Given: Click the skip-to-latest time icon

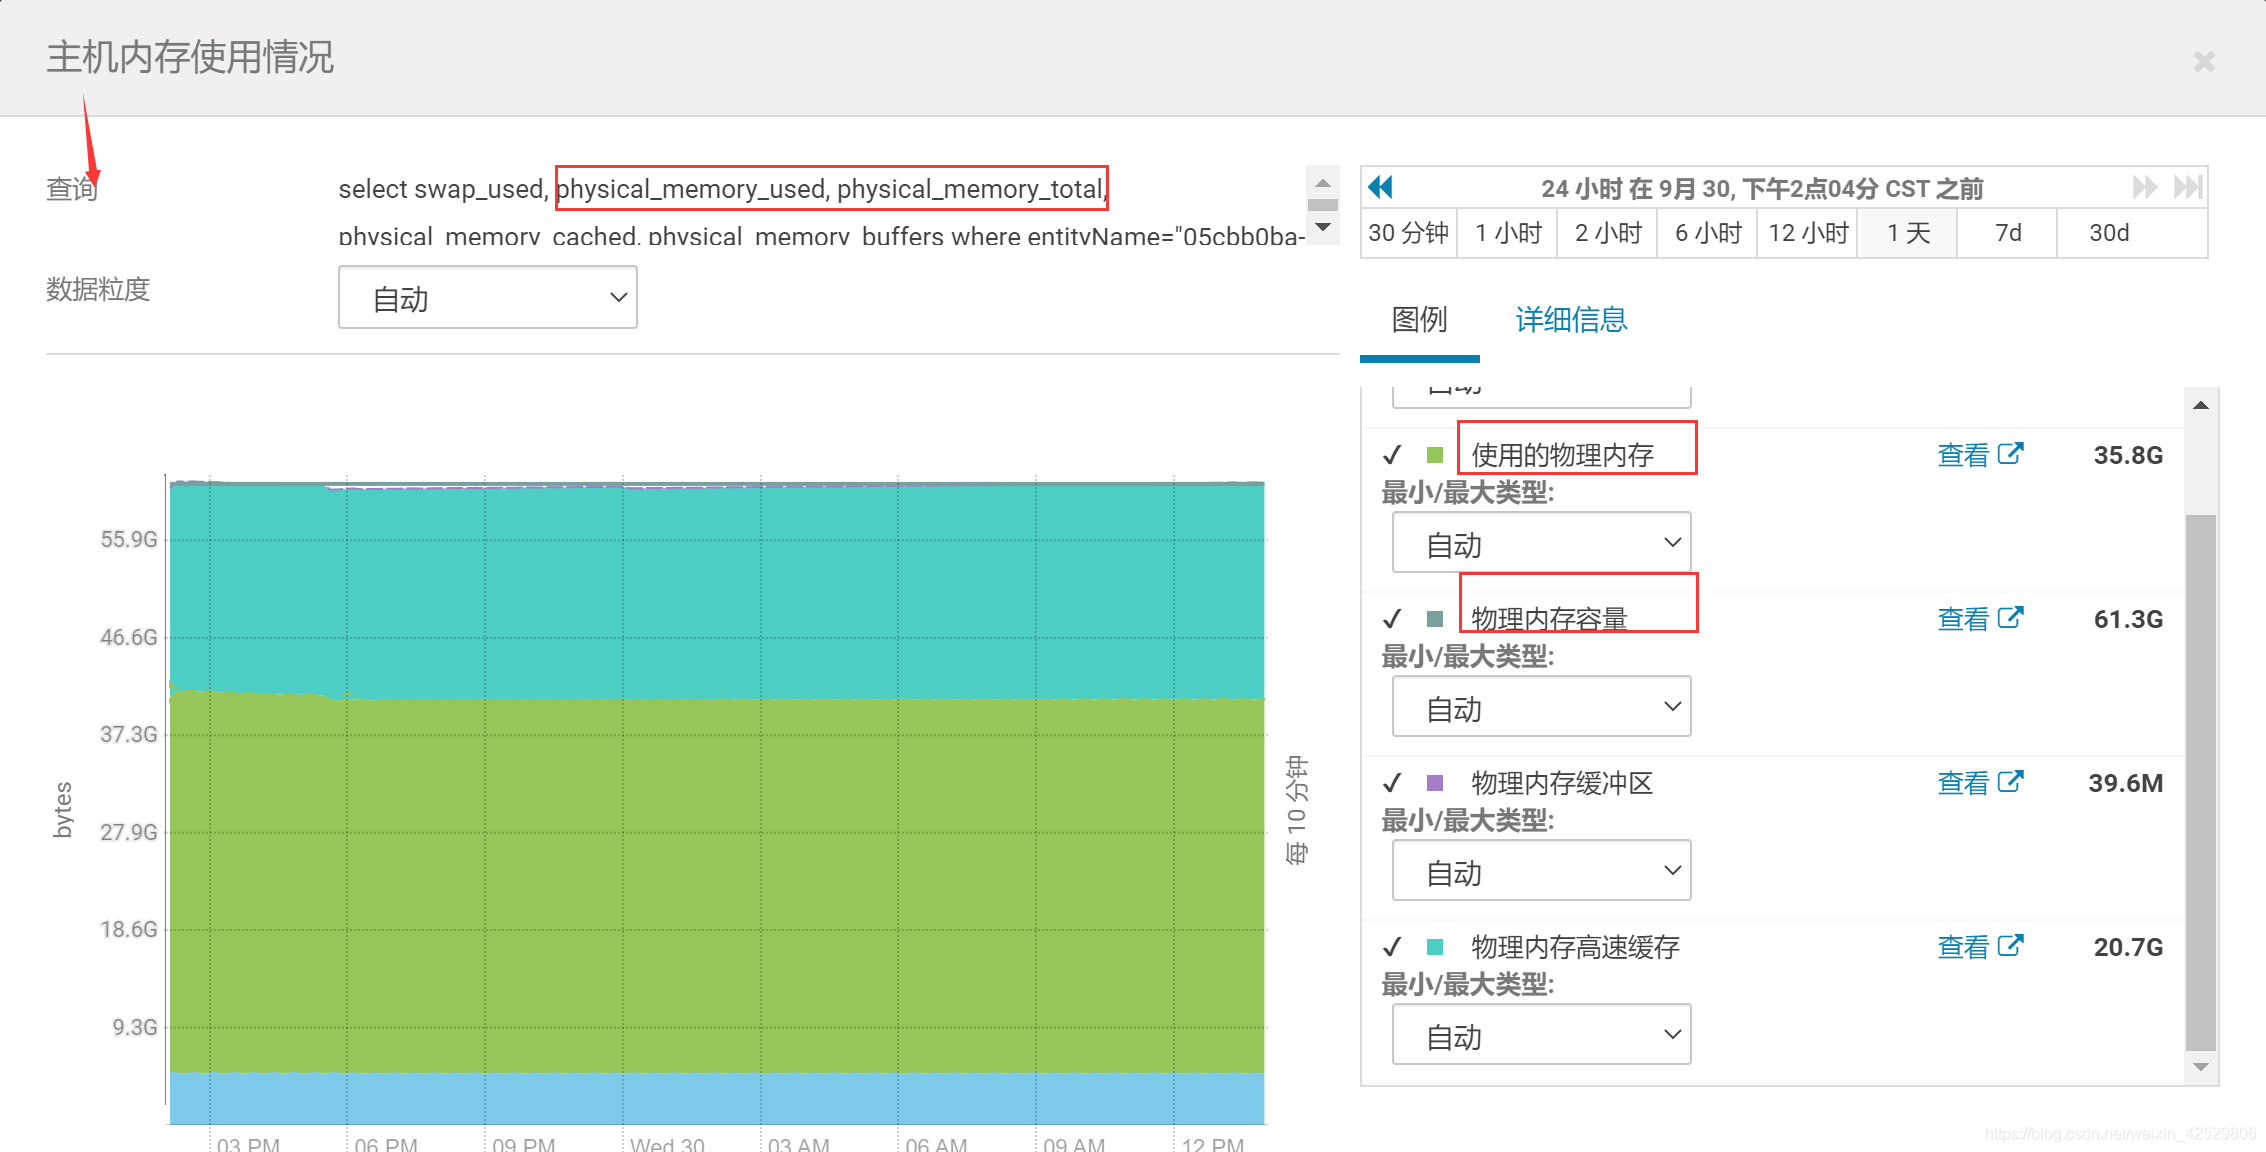Looking at the screenshot, I should [2188, 187].
